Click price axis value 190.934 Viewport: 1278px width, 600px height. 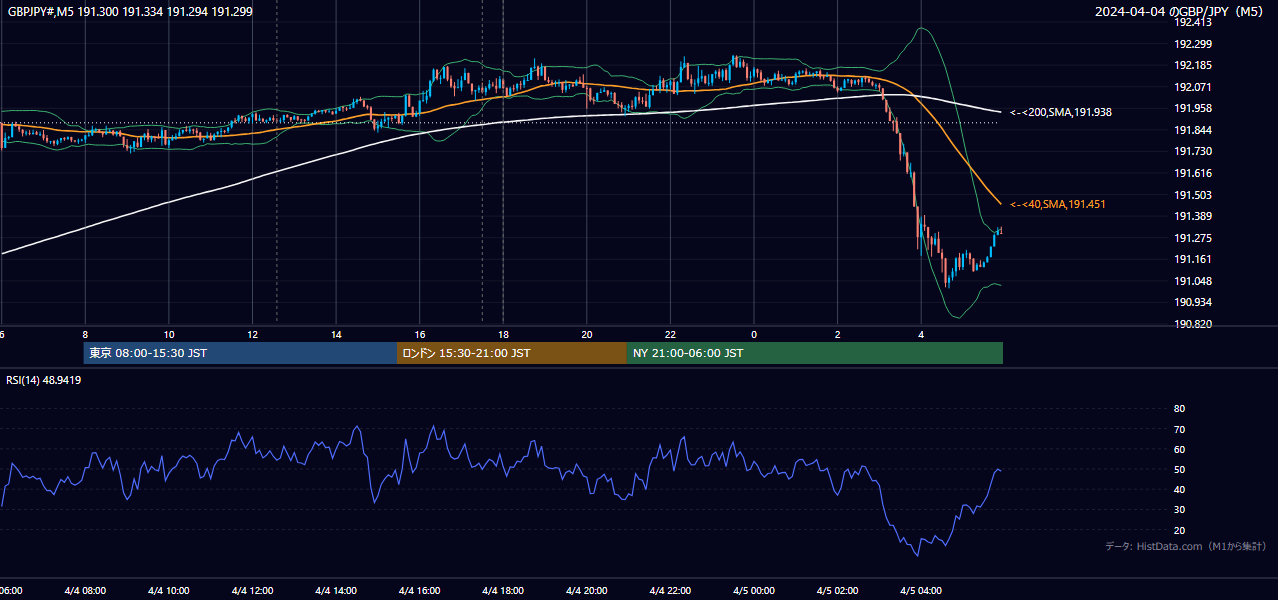(1193, 302)
